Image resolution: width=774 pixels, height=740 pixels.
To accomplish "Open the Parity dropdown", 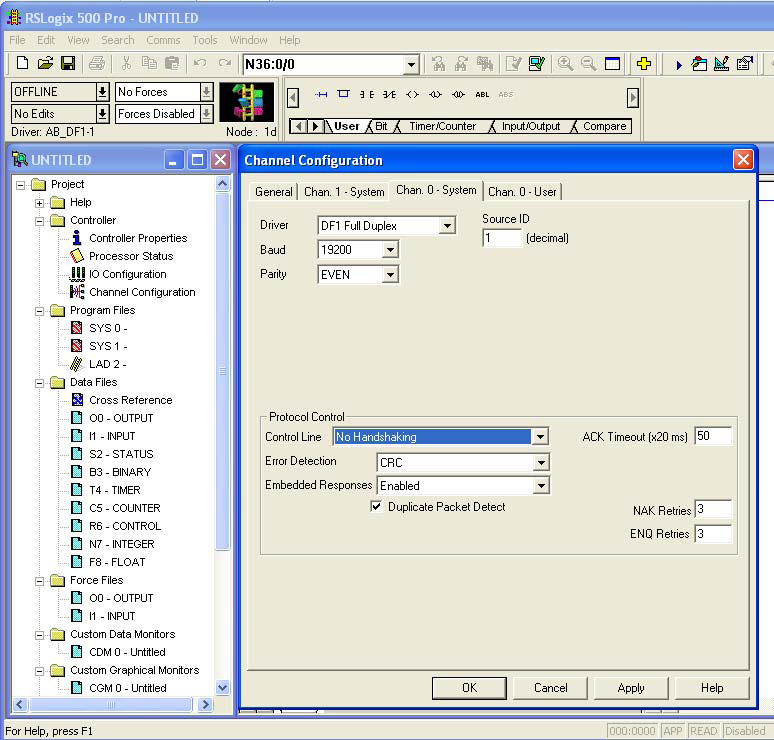I will (390, 274).
